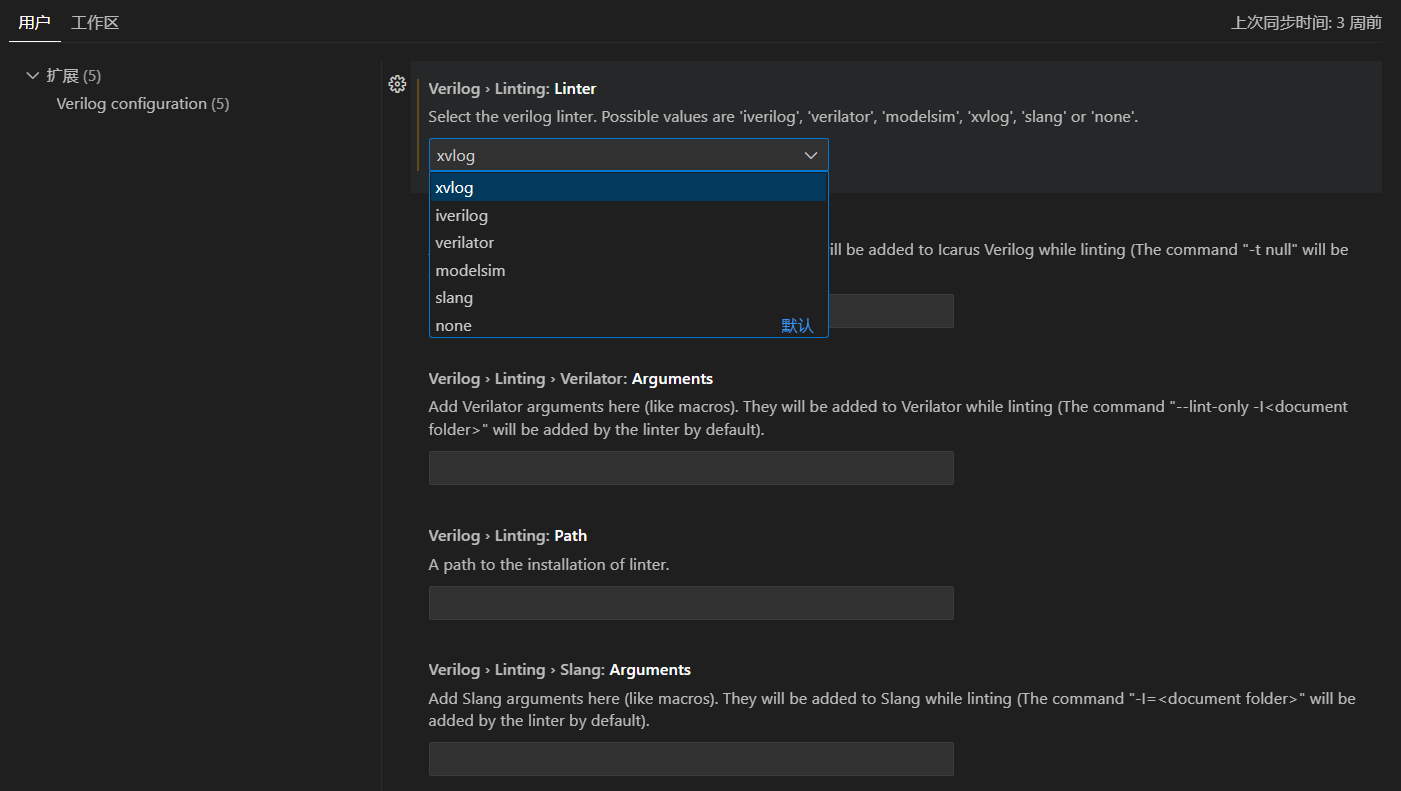Click the Icarus Verilog arguments input field
The image size is (1401, 791).
coord(890,311)
